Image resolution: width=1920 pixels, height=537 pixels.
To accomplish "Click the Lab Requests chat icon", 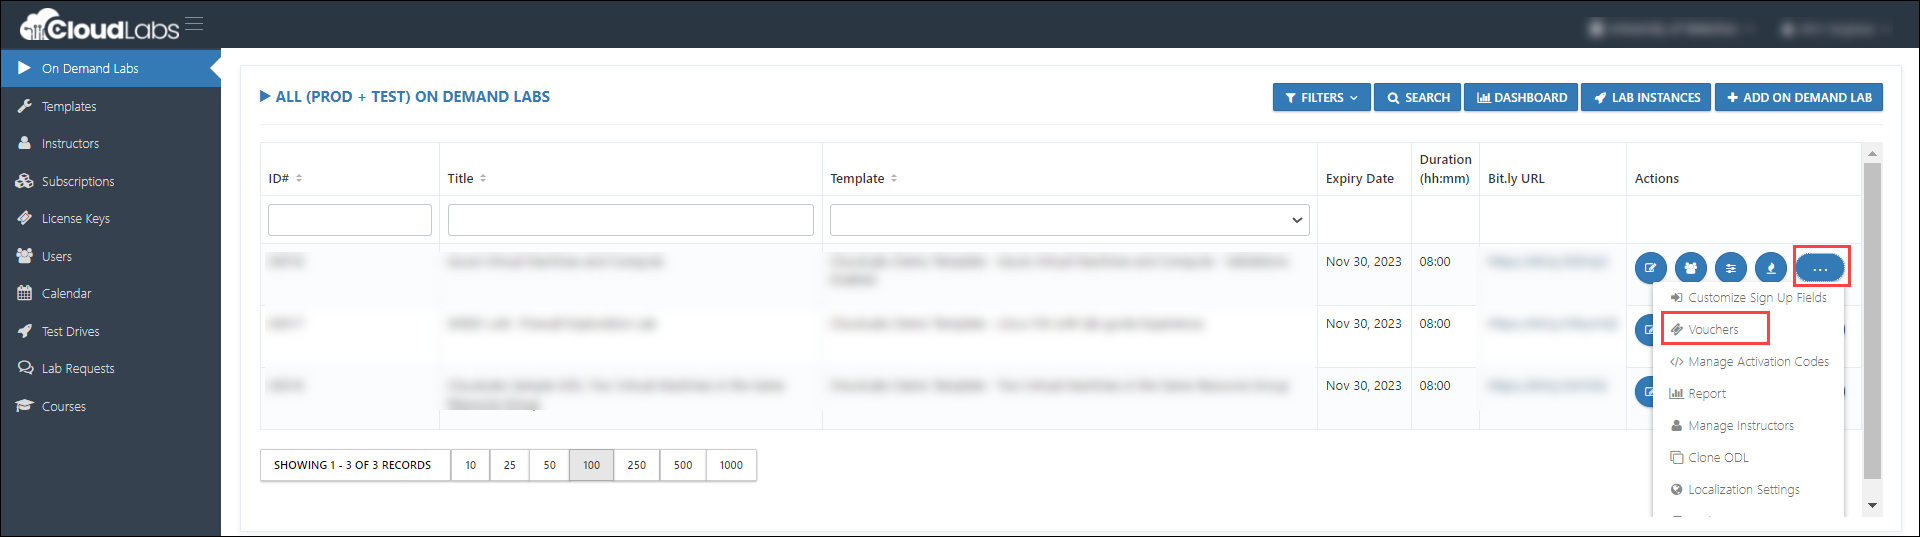I will pyautogui.click(x=25, y=368).
